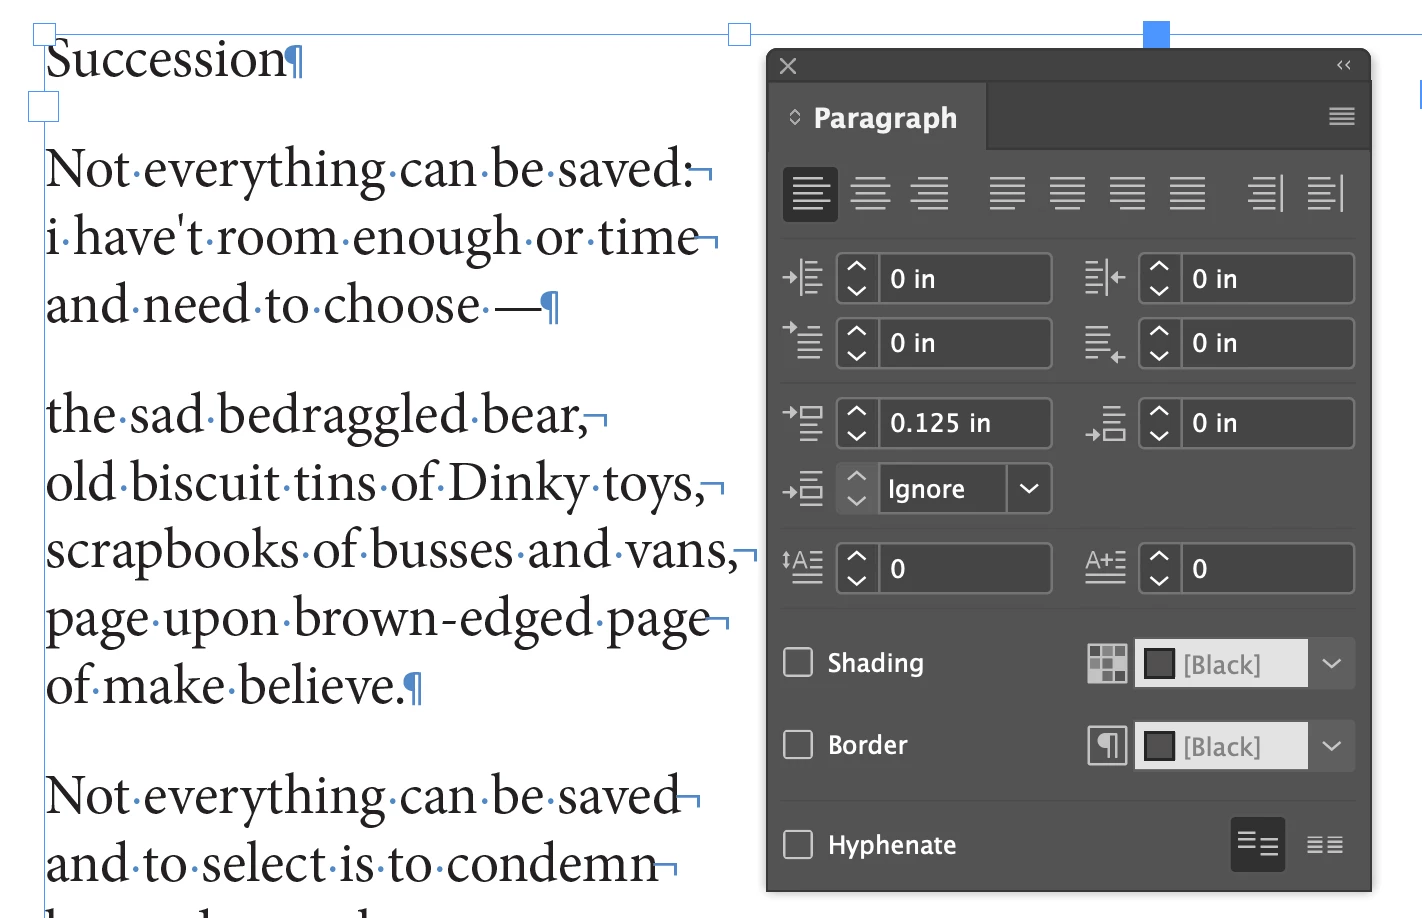The height and width of the screenshot is (918, 1422).
Task: Click the First Line Indent 0 in field
Action: [965, 342]
